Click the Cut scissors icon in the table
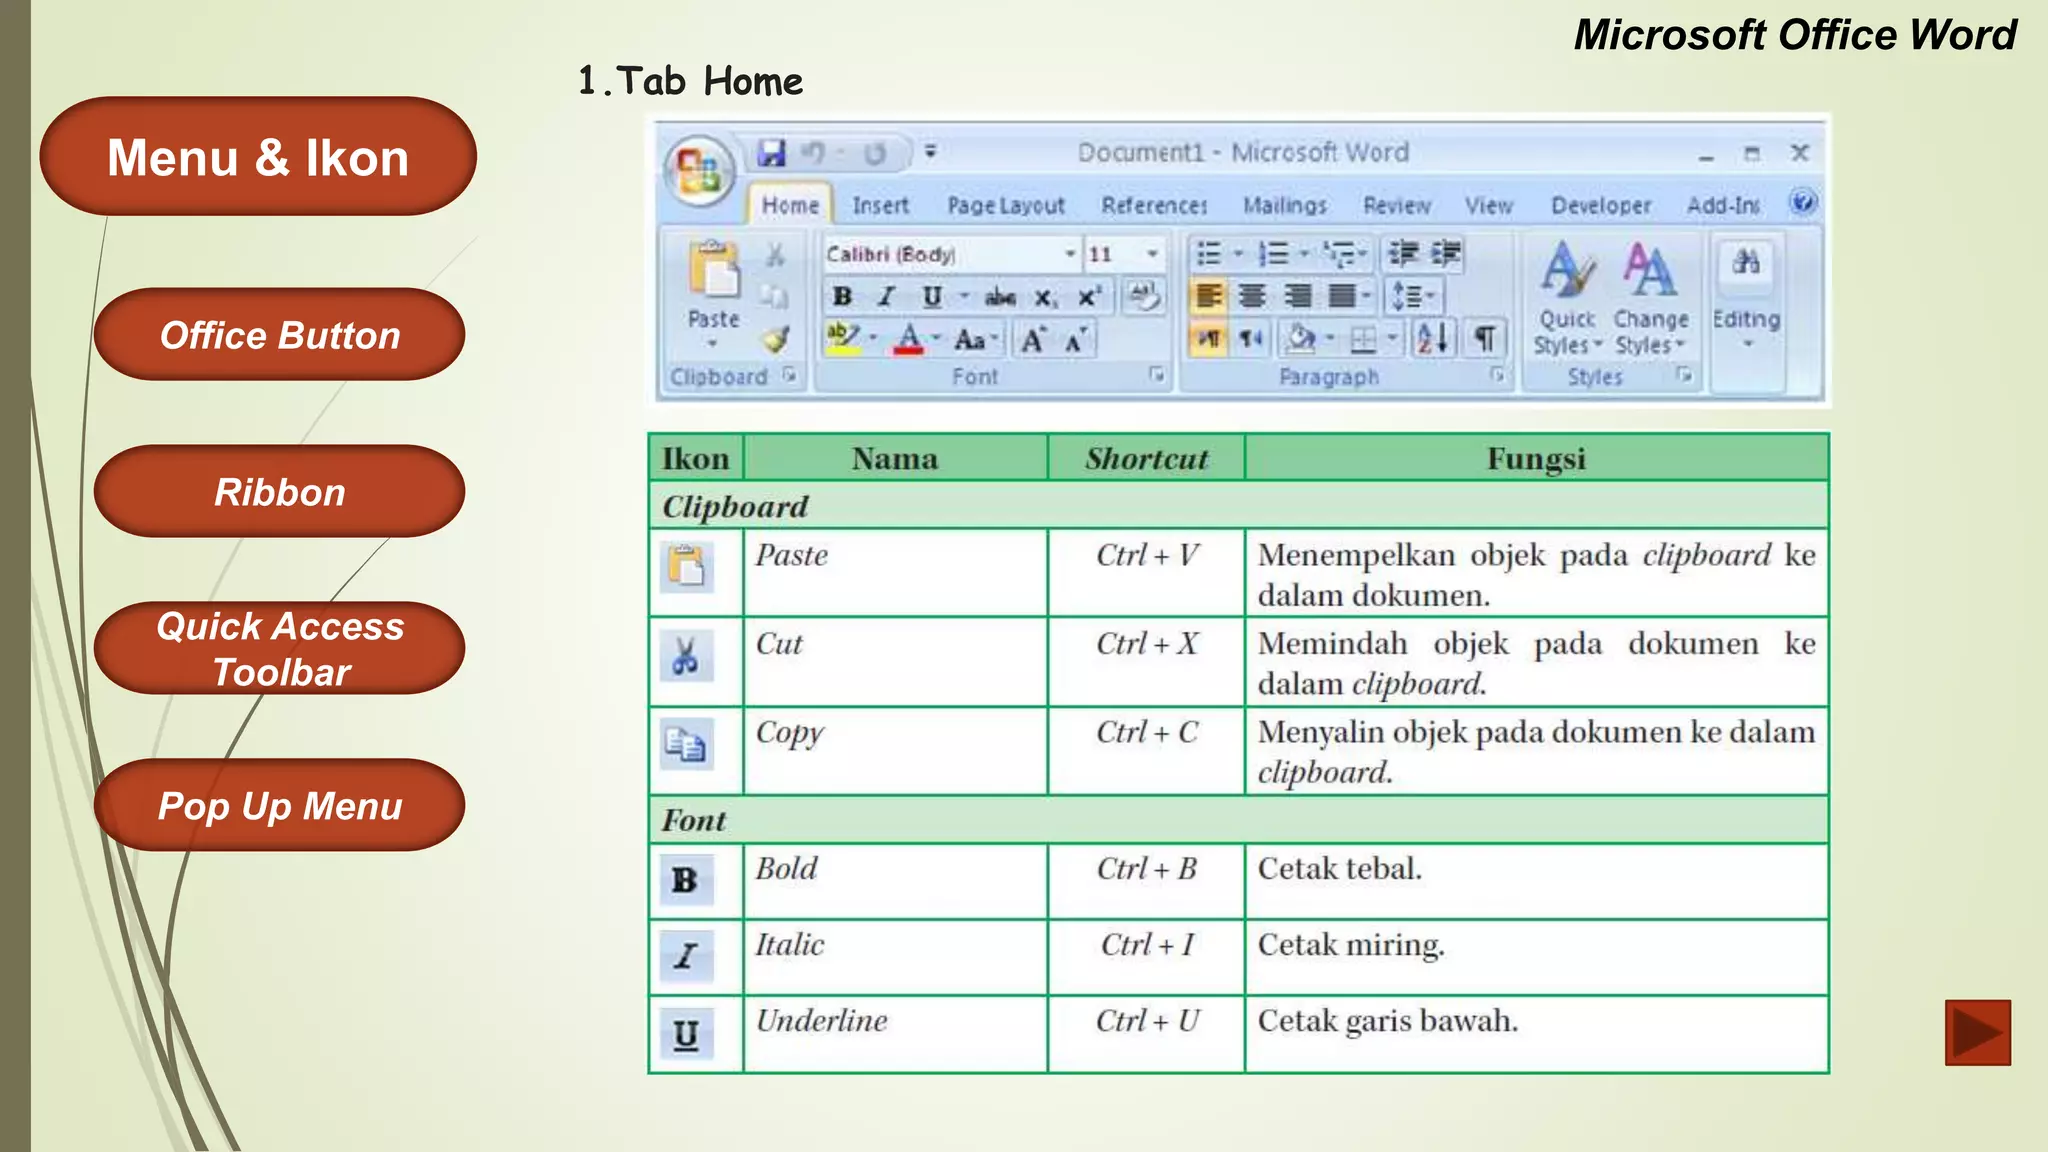Viewport: 2048px width, 1152px height. (x=687, y=656)
